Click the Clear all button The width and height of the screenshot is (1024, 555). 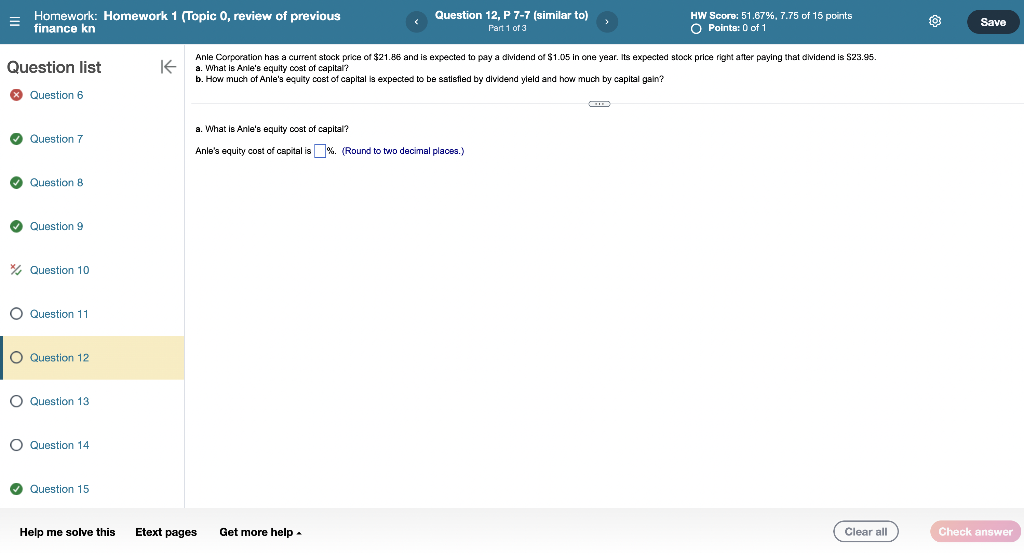(x=865, y=531)
